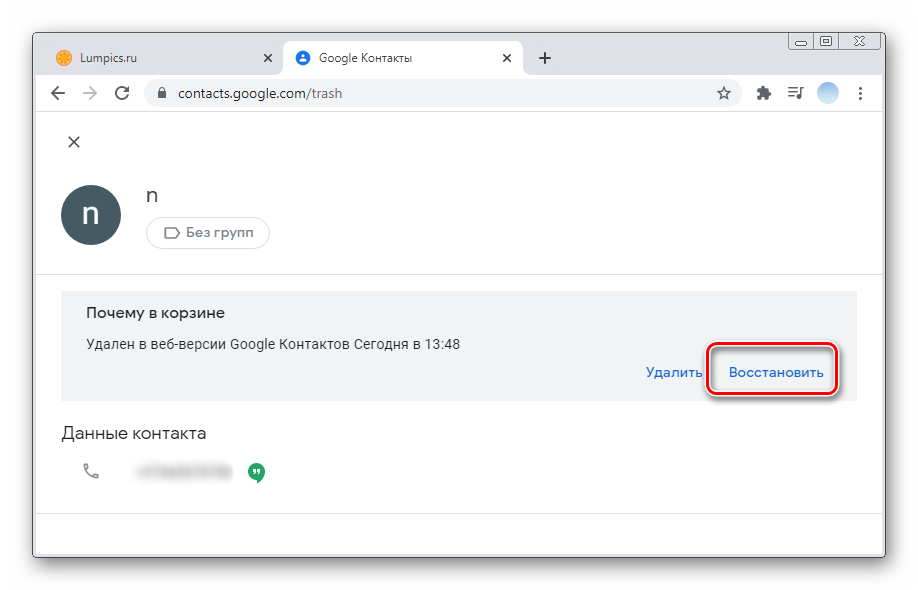The height and width of the screenshot is (590, 918).
Task: Open the media controls icon in toolbar
Action: pyautogui.click(x=796, y=93)
